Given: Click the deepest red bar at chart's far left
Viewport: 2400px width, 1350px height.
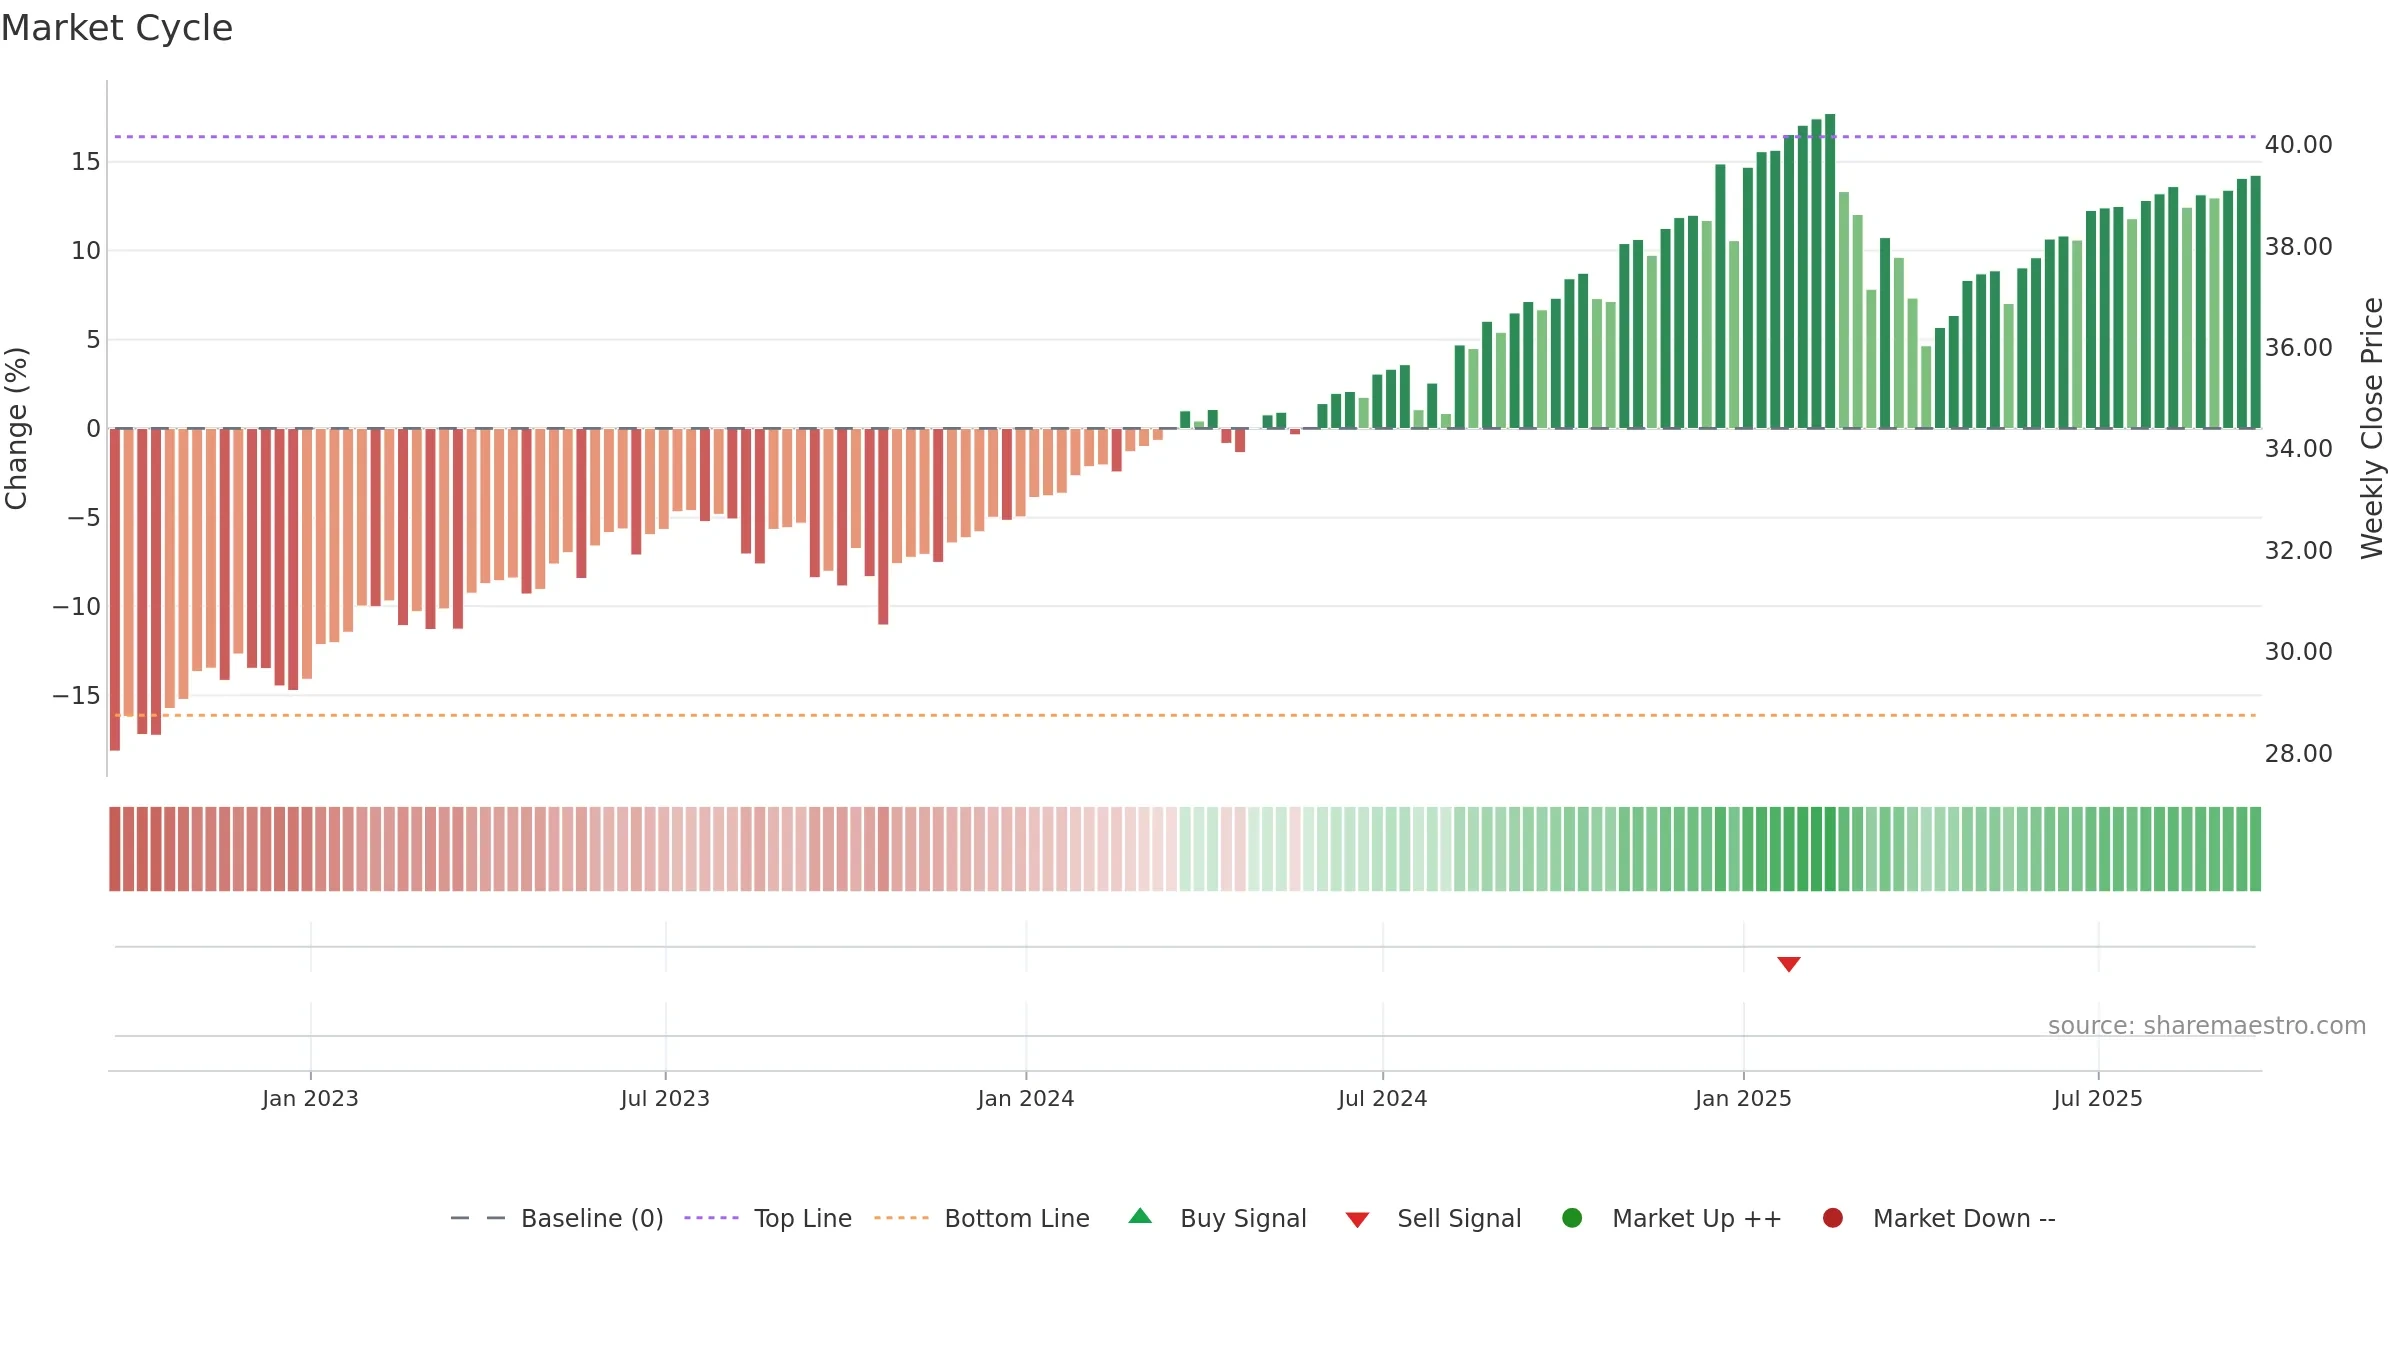Looking at the screenshot, I should (115, 589).
